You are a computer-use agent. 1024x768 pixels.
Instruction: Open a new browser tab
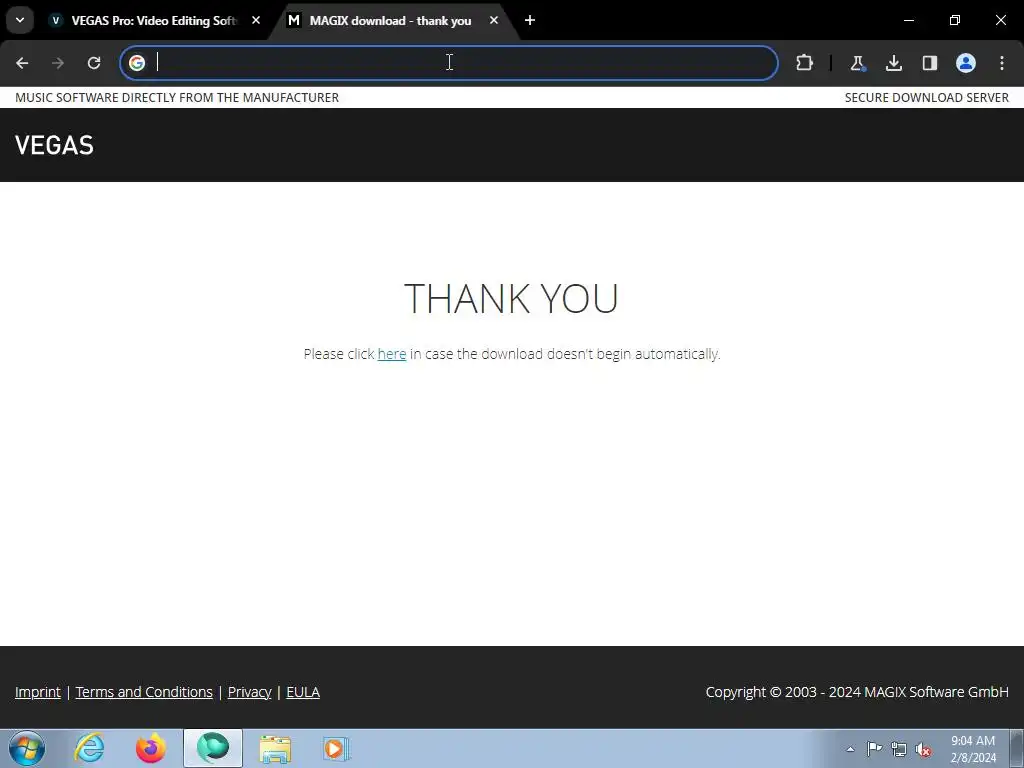(x=530, y=21)
